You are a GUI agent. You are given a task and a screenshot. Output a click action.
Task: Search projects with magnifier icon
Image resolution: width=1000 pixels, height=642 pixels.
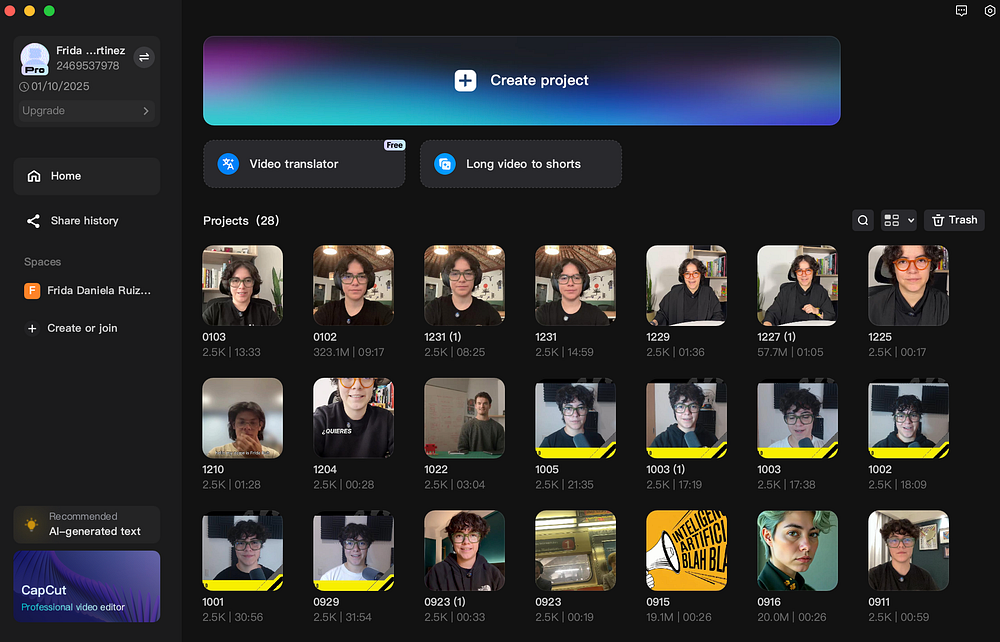[862, 220]
